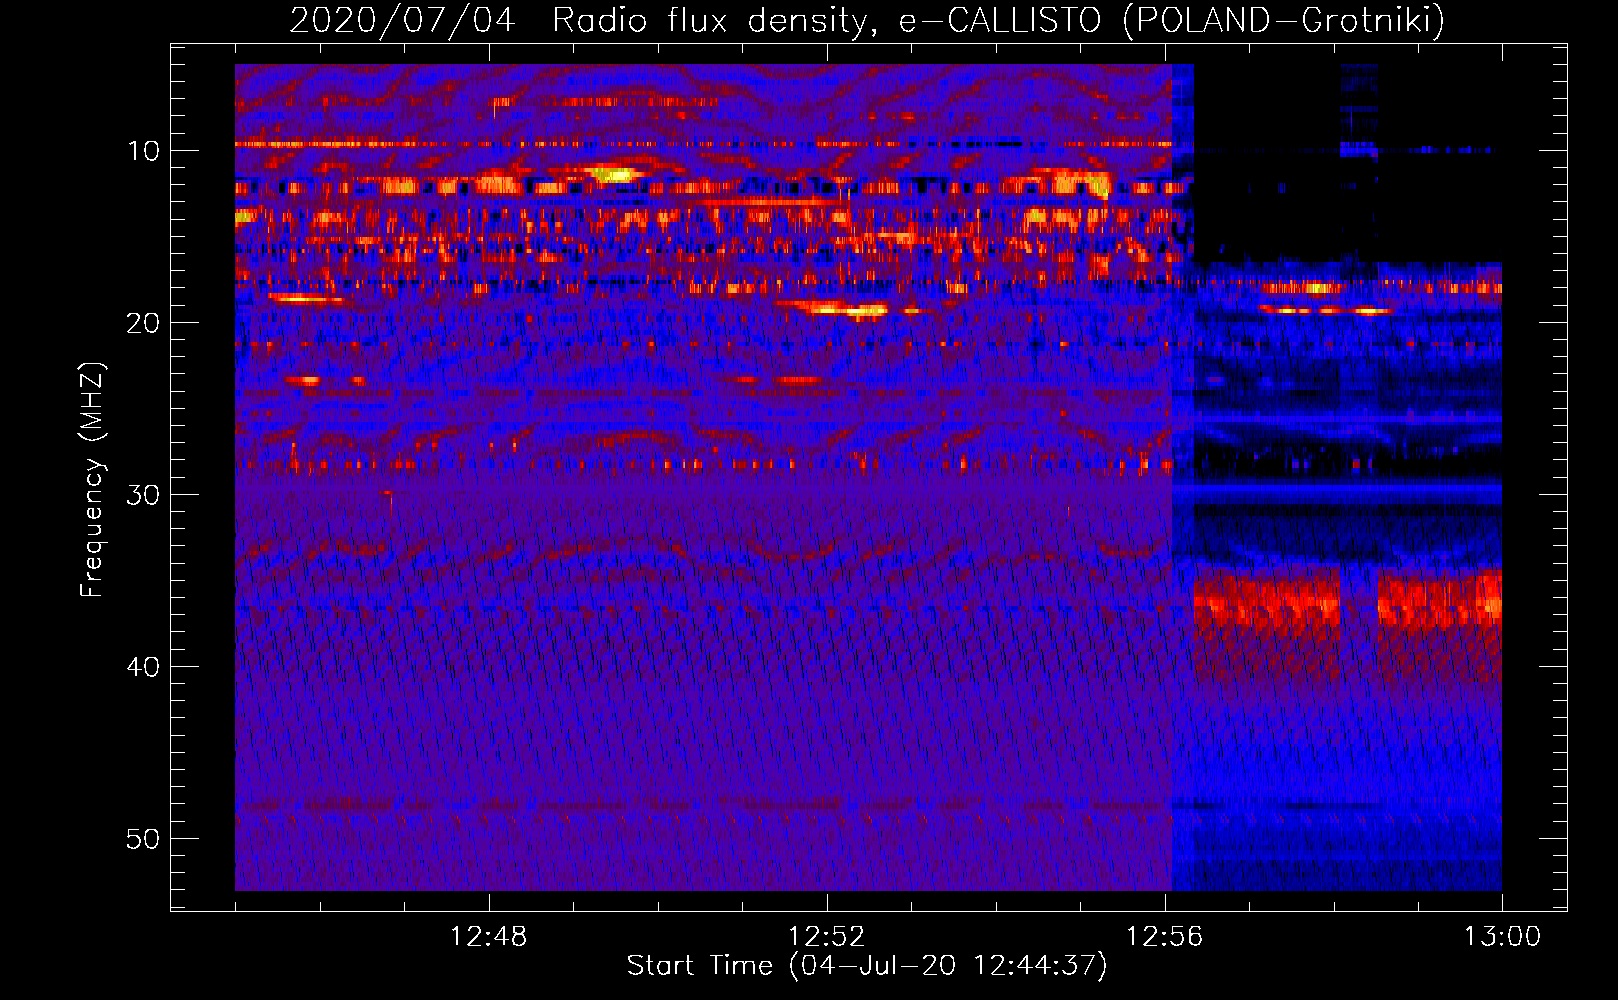Screen dimensions: 1618x1000
Task: Click the 10 MHz frequency tick label
Action: coord(144,151)
